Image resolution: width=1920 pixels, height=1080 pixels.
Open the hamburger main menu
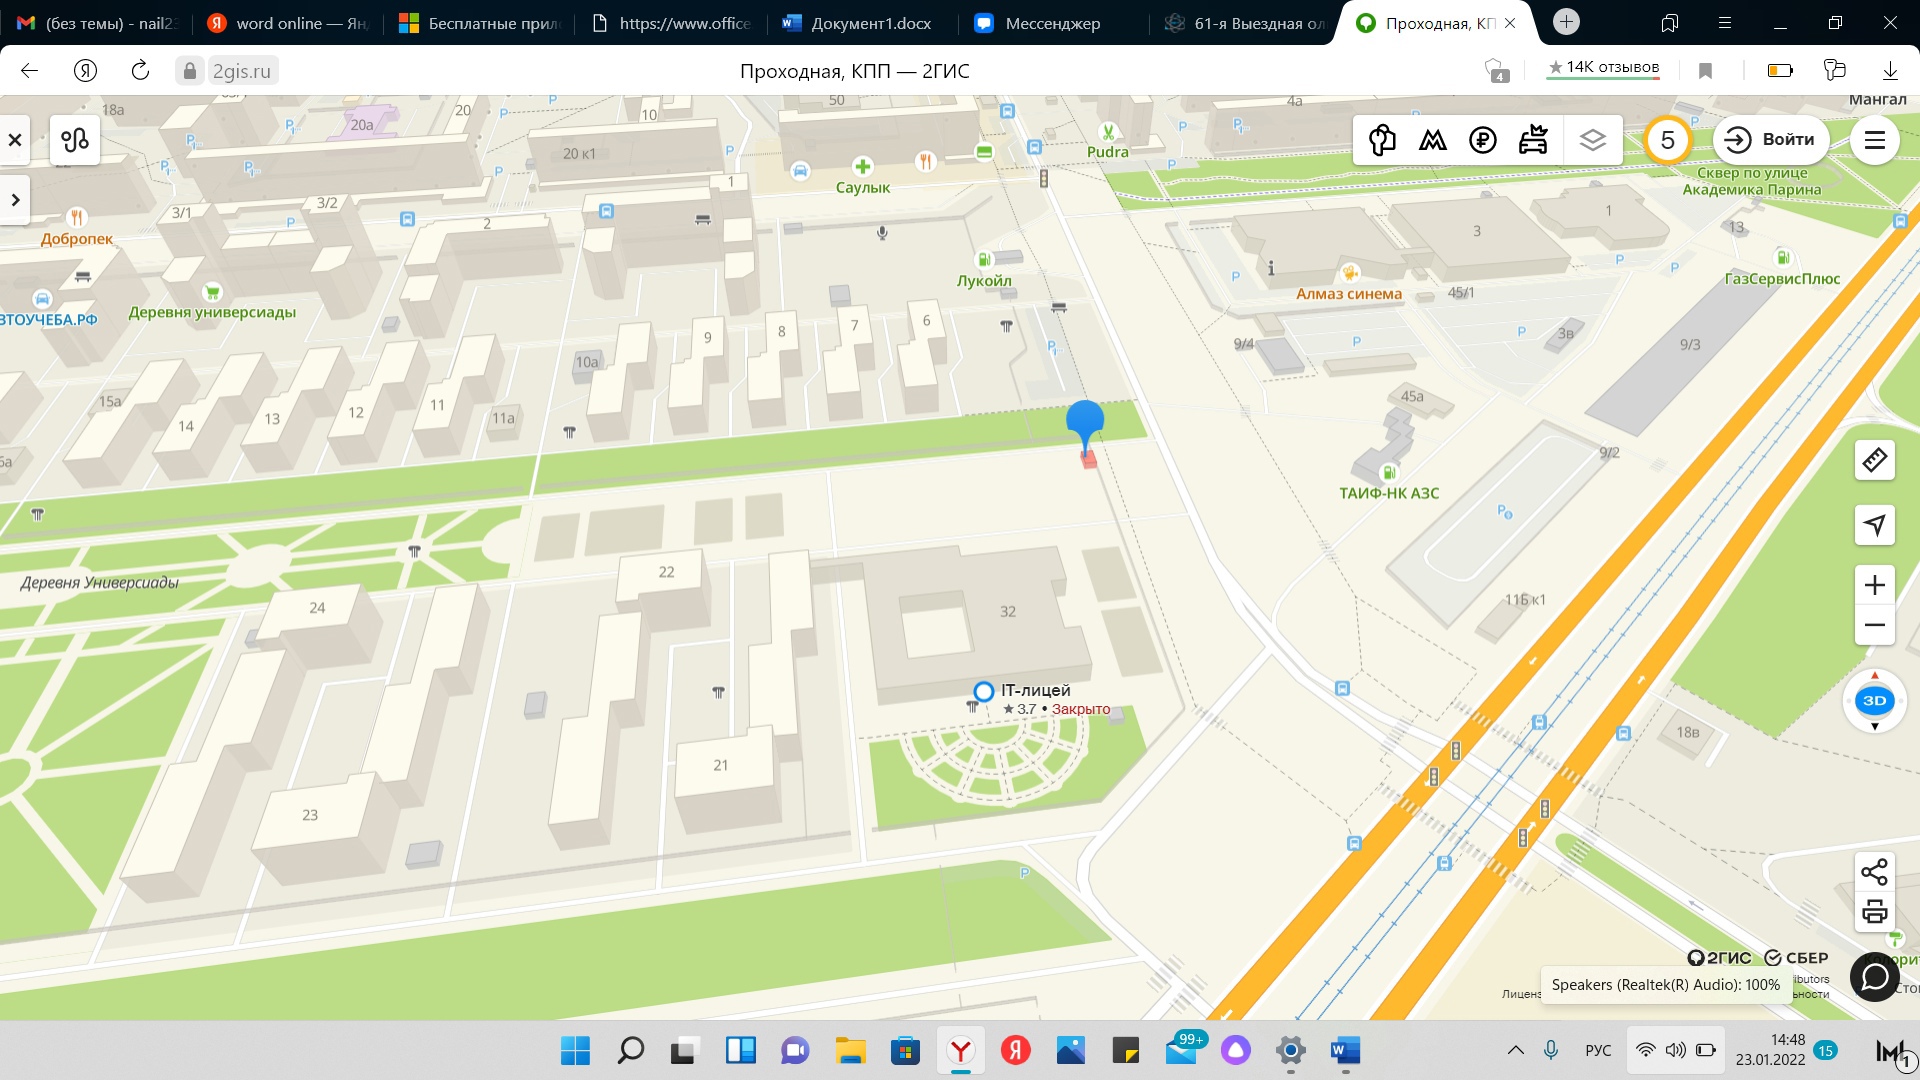(1874, 140)
